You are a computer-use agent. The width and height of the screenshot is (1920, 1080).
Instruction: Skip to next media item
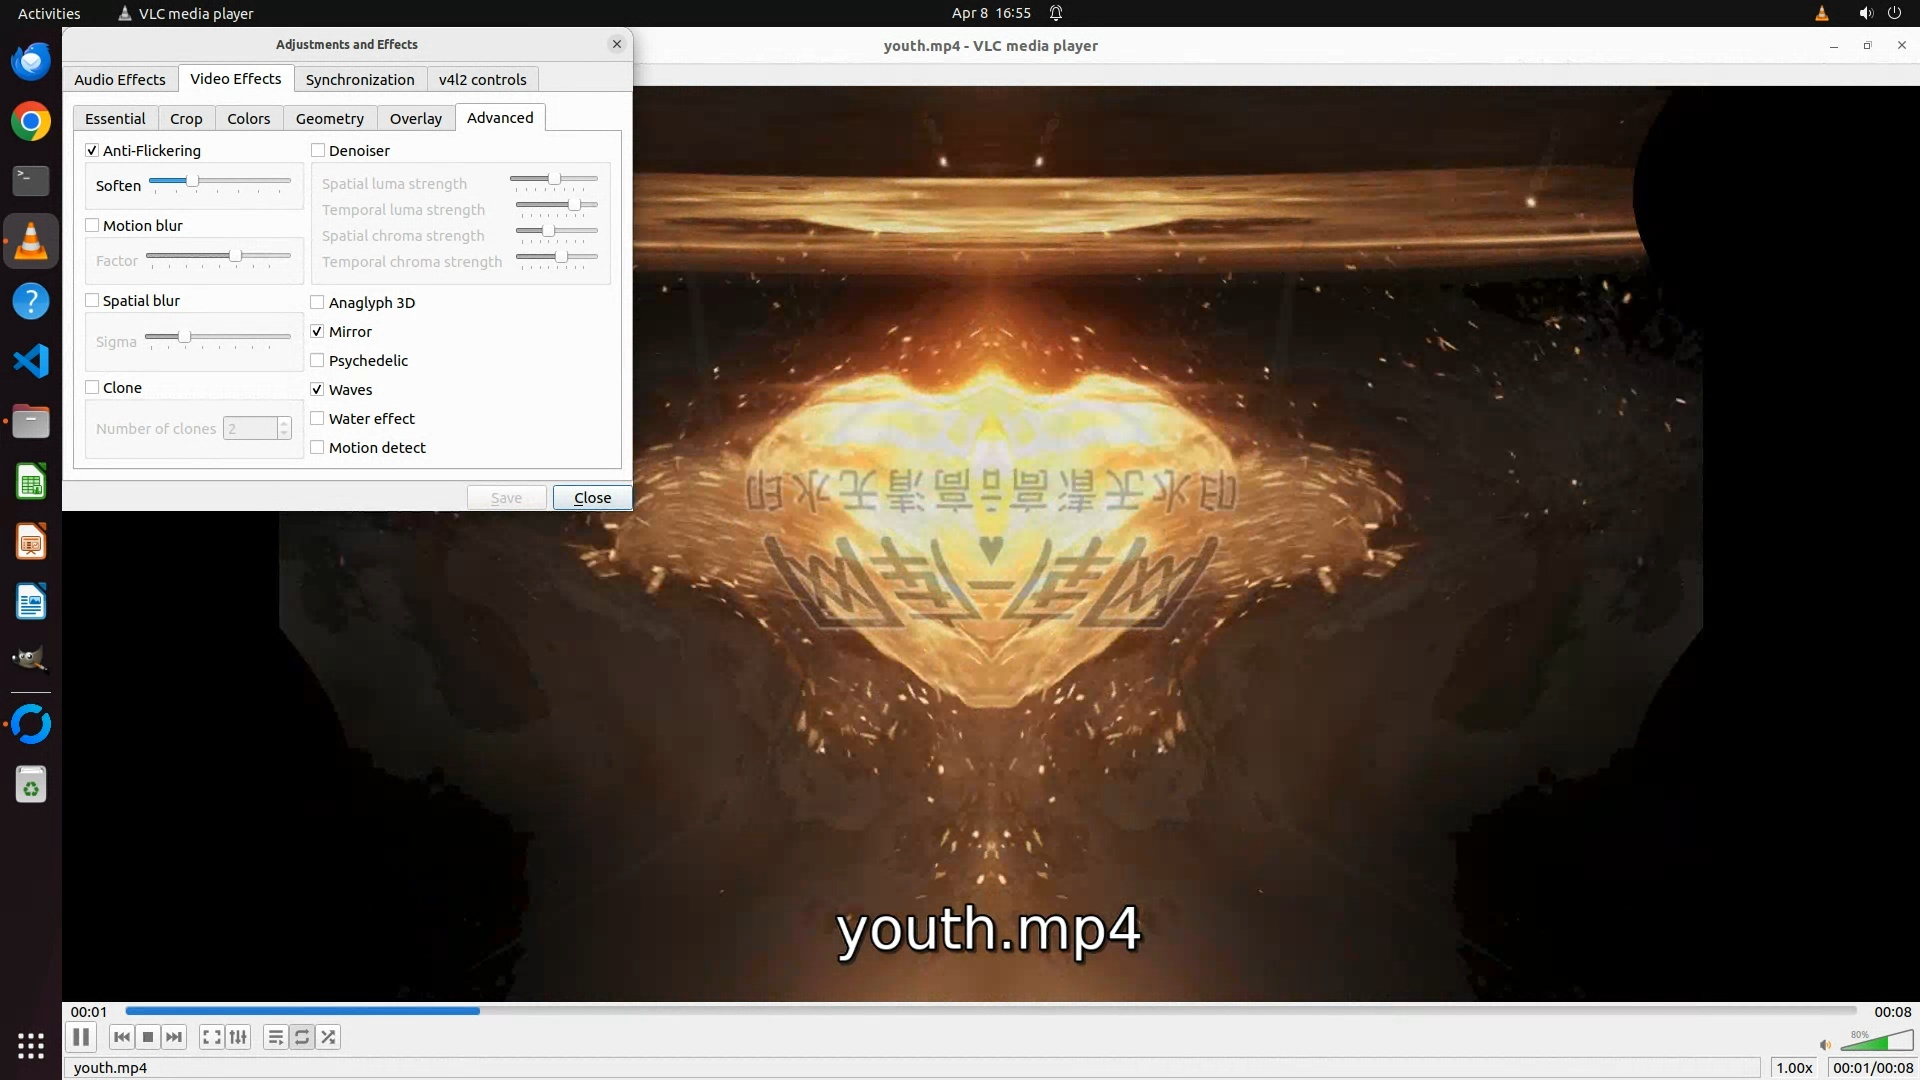pos(174,1037)
